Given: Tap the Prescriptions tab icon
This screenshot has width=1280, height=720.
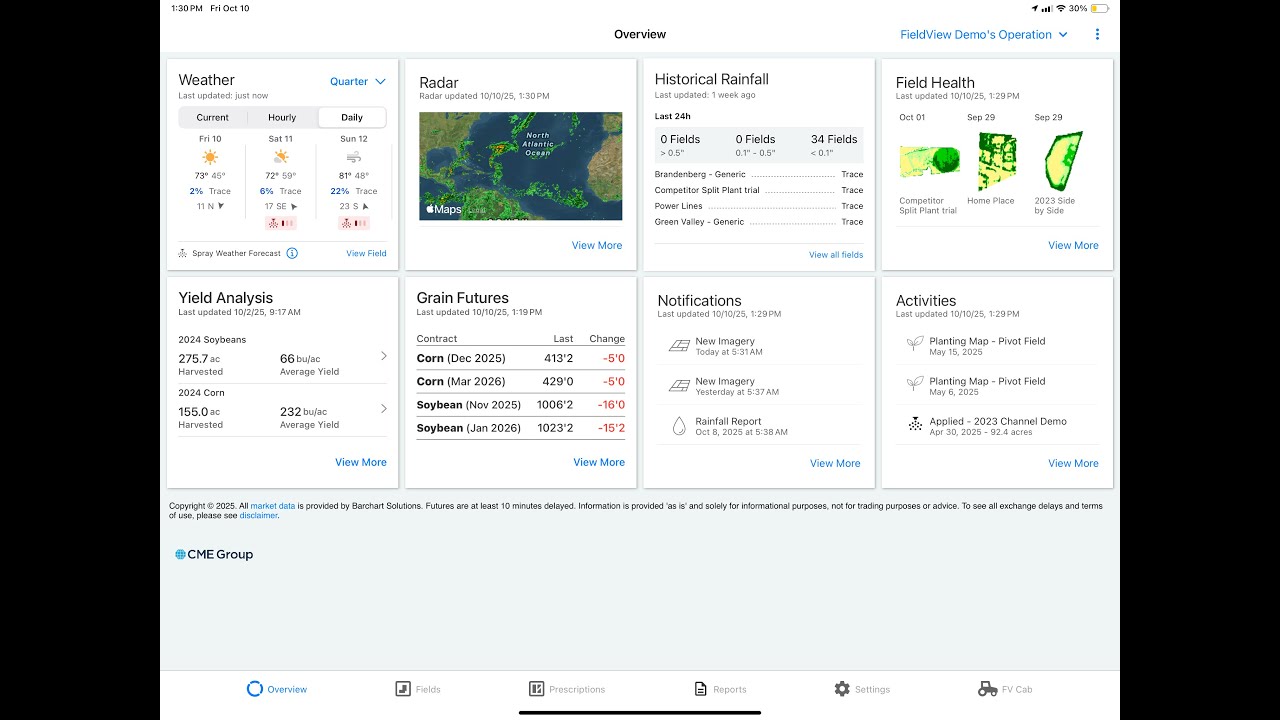Looking at the screenshot, I should tap(536, 689).
